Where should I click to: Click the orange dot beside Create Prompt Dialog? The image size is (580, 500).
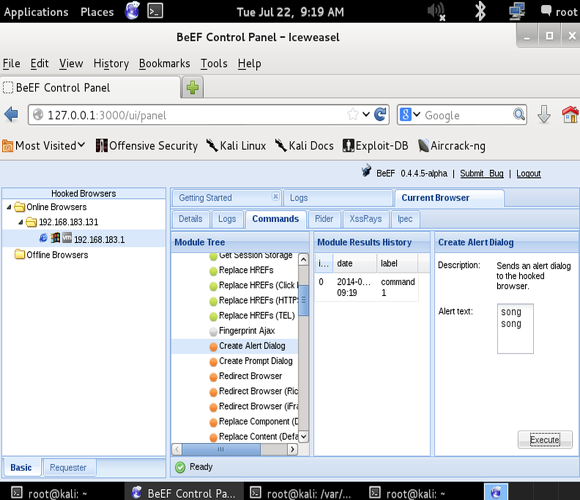[x=213, y=362]
